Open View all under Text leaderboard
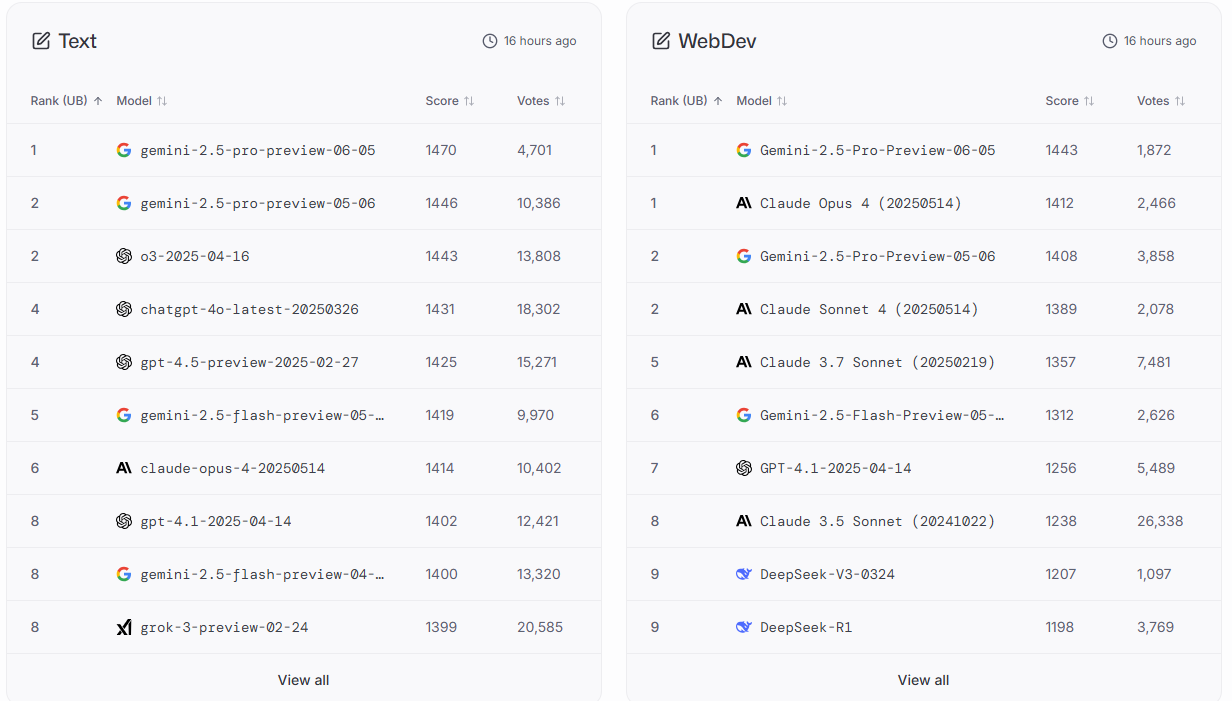The image size is (1232, 701). pyautogui.click(x=303, y=680)
